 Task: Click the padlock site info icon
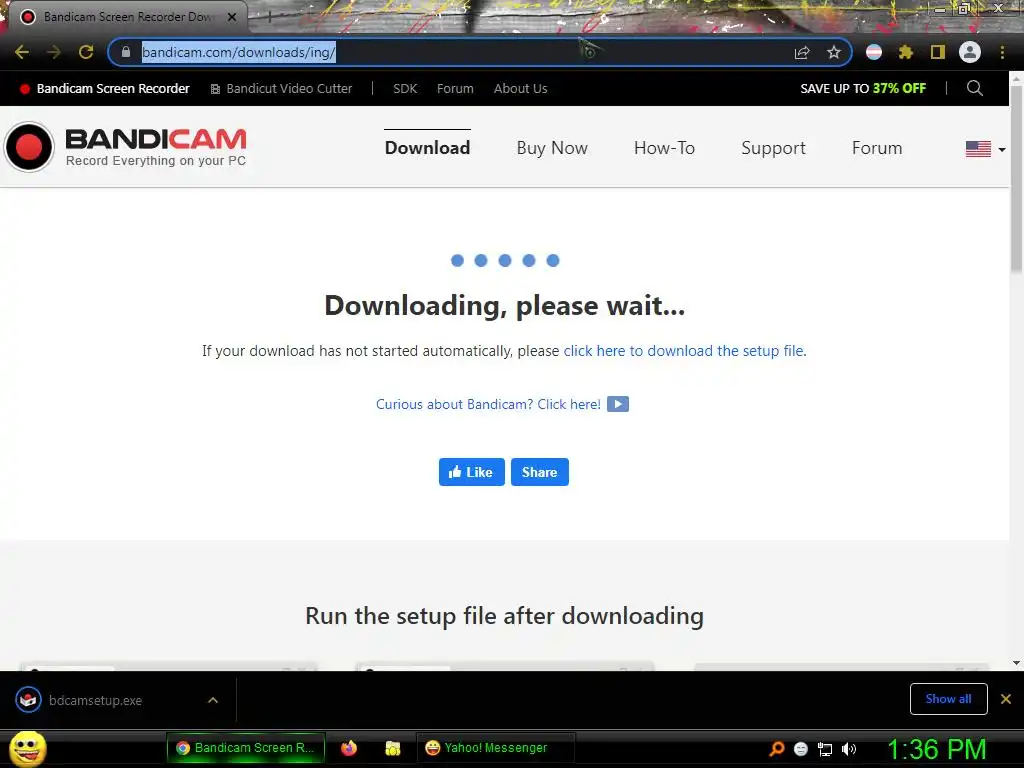coord(126,52)
